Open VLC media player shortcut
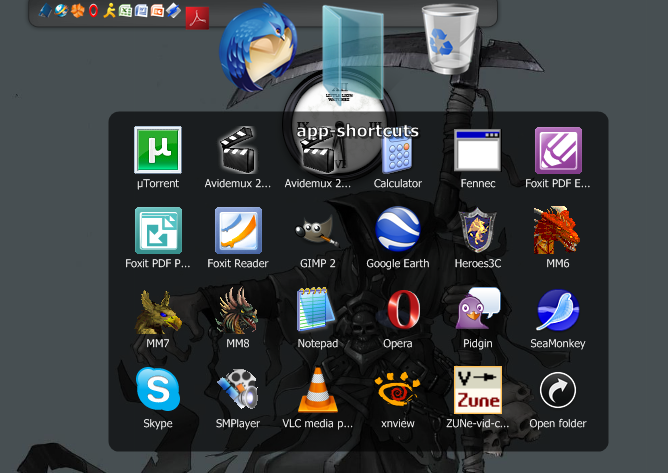The image size is (668, 473). pos(317,390)
